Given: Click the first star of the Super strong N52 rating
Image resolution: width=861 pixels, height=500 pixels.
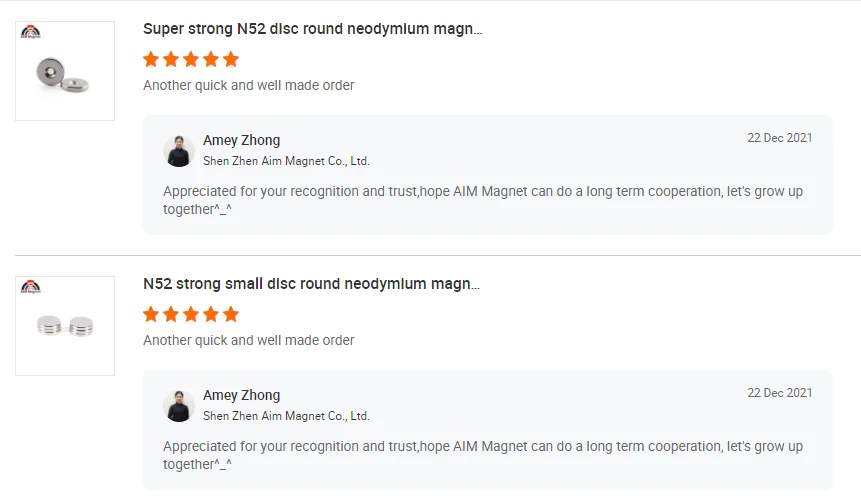Looking at the screenshot, I should pos(151,59).
